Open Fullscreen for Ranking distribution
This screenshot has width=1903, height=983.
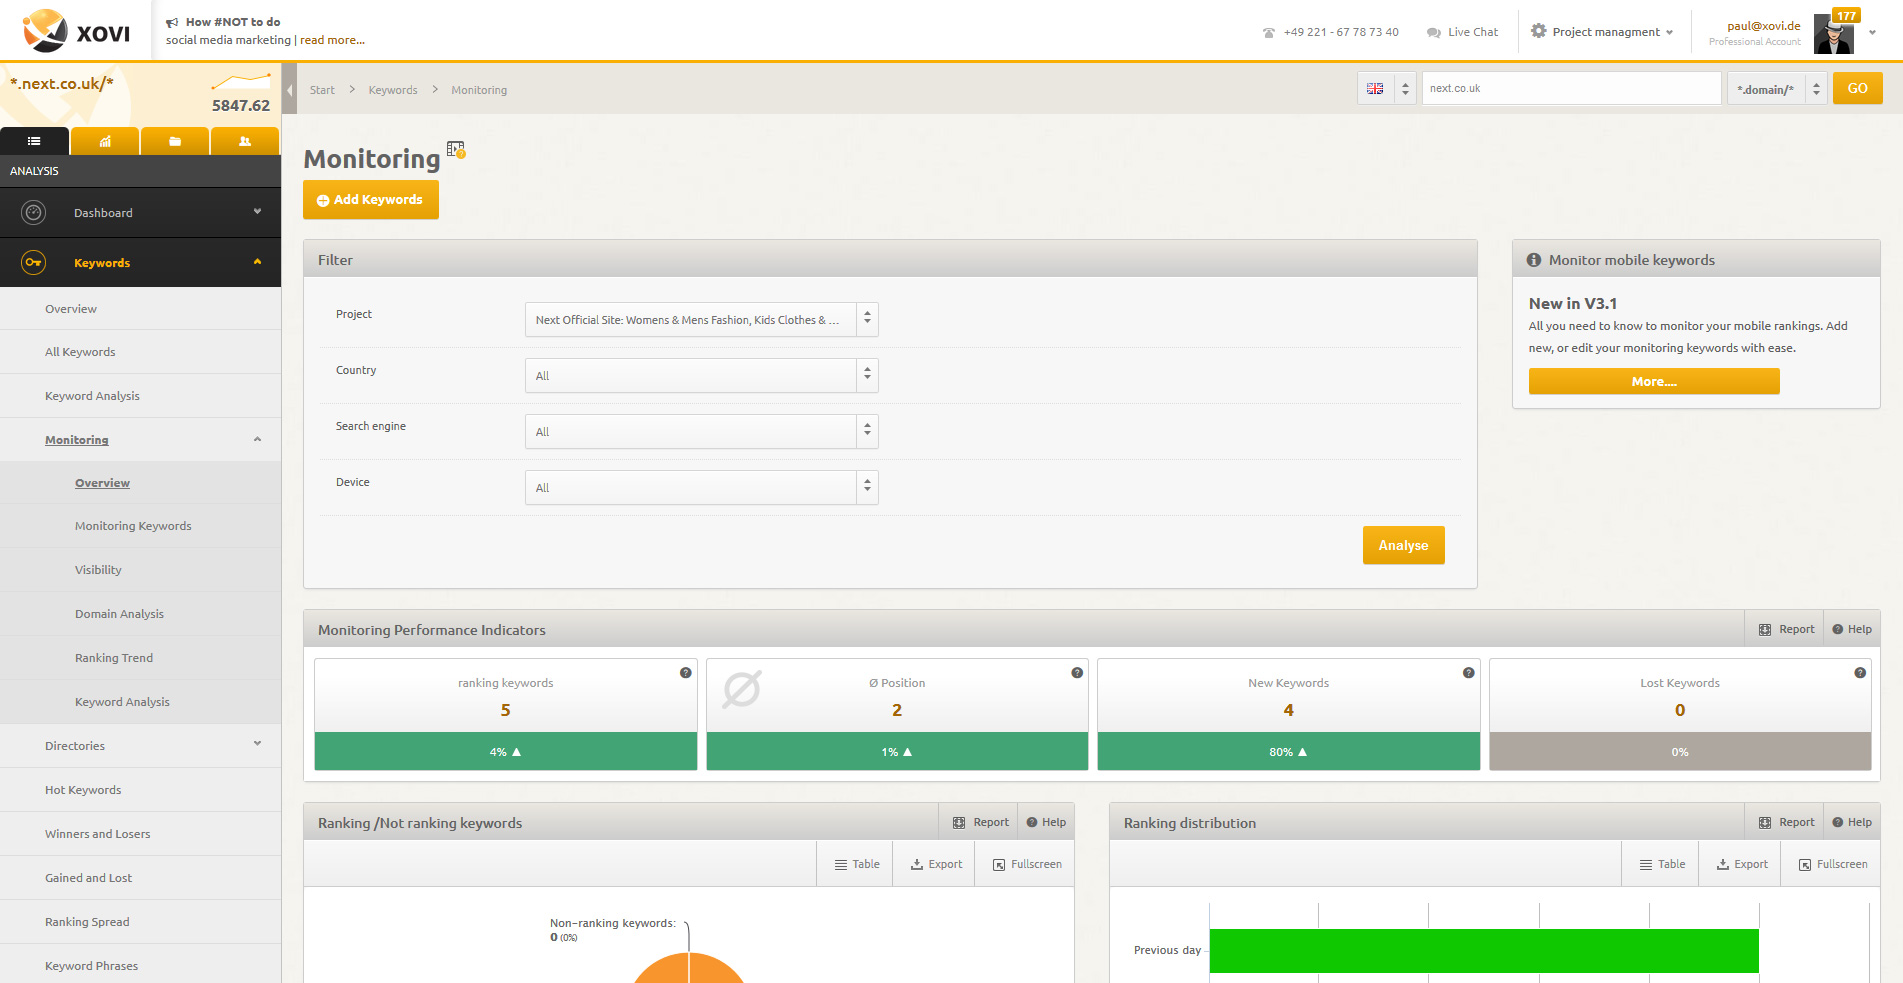(1833, 864)
